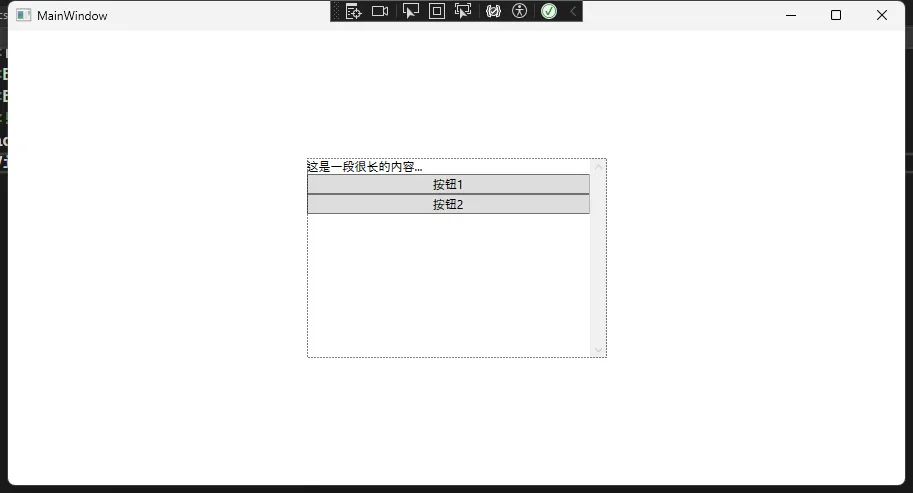Click the MainWindow app icon in title bar

coord(23,15)
